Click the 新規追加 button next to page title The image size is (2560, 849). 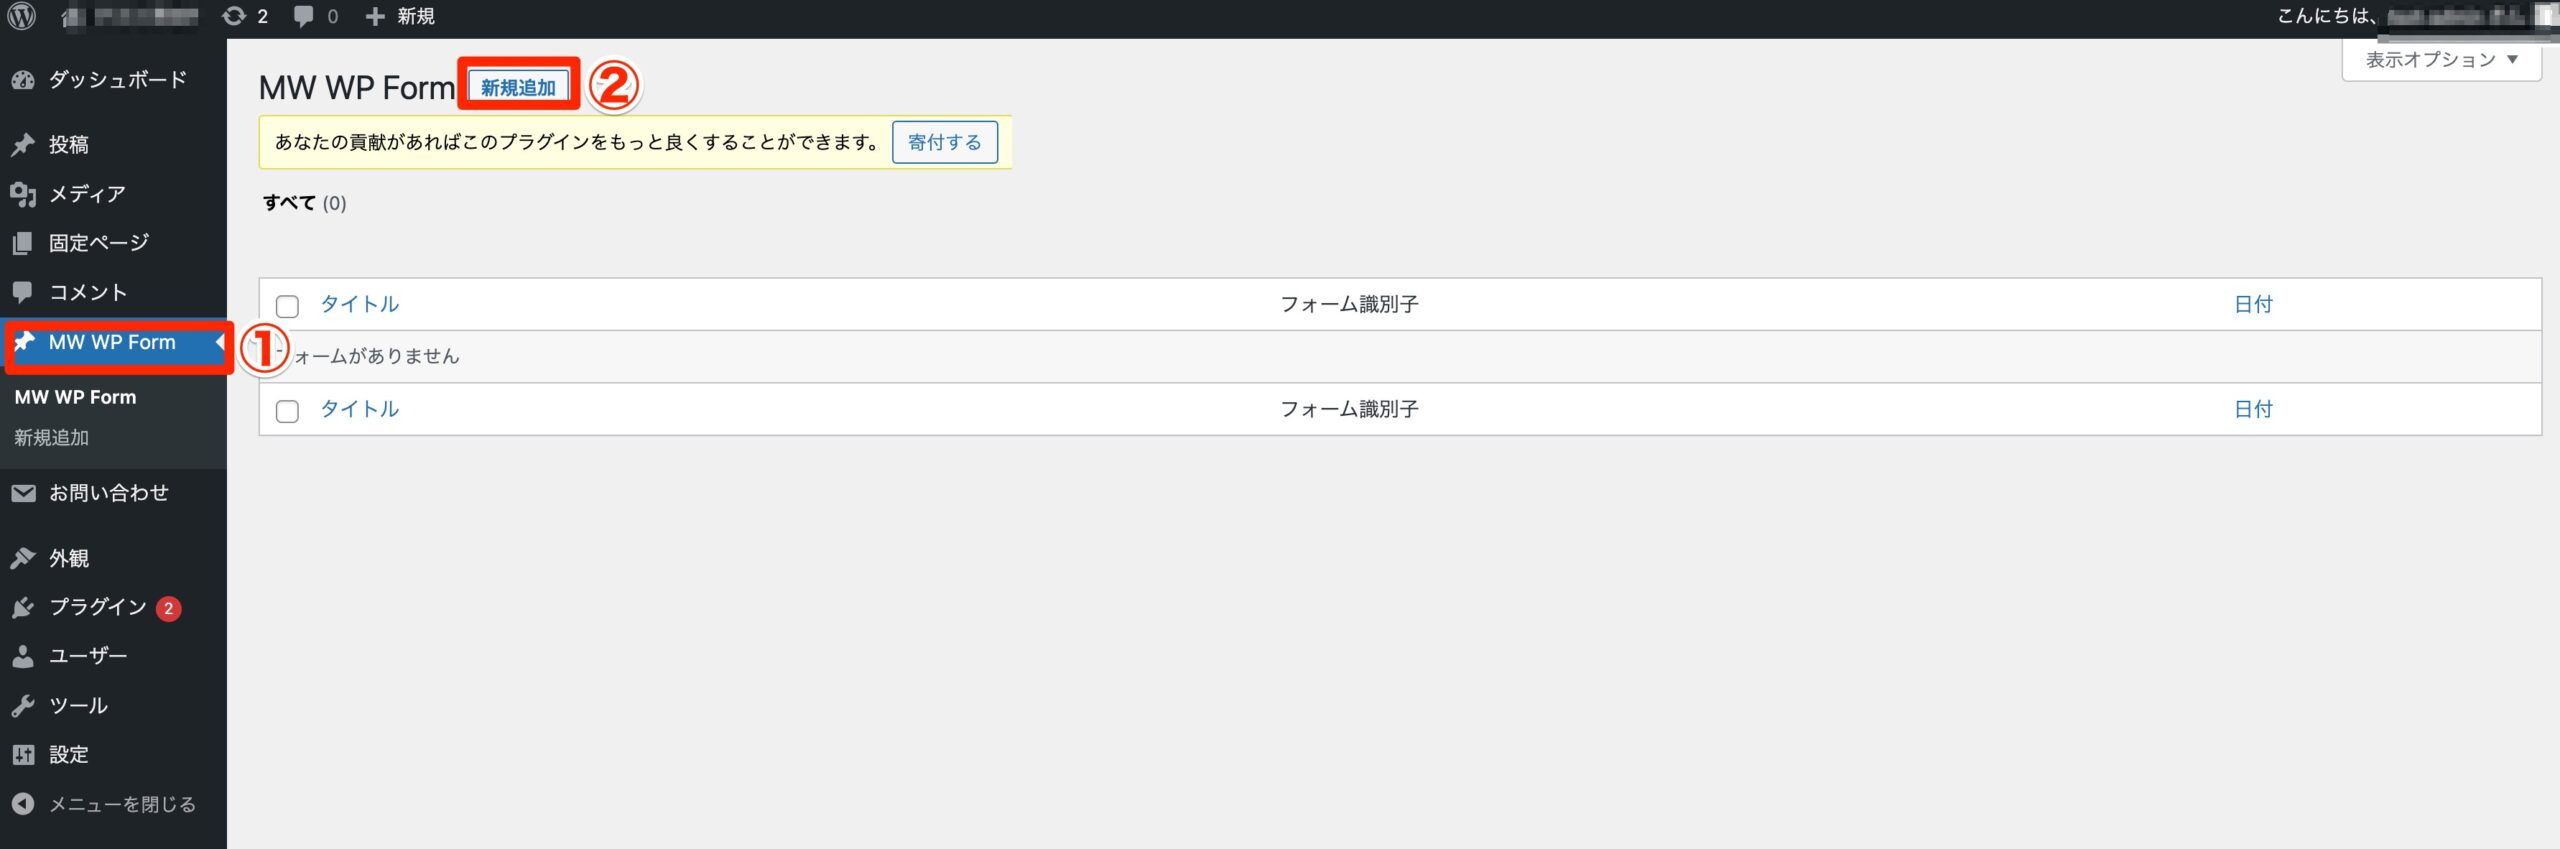click(518, 87)
